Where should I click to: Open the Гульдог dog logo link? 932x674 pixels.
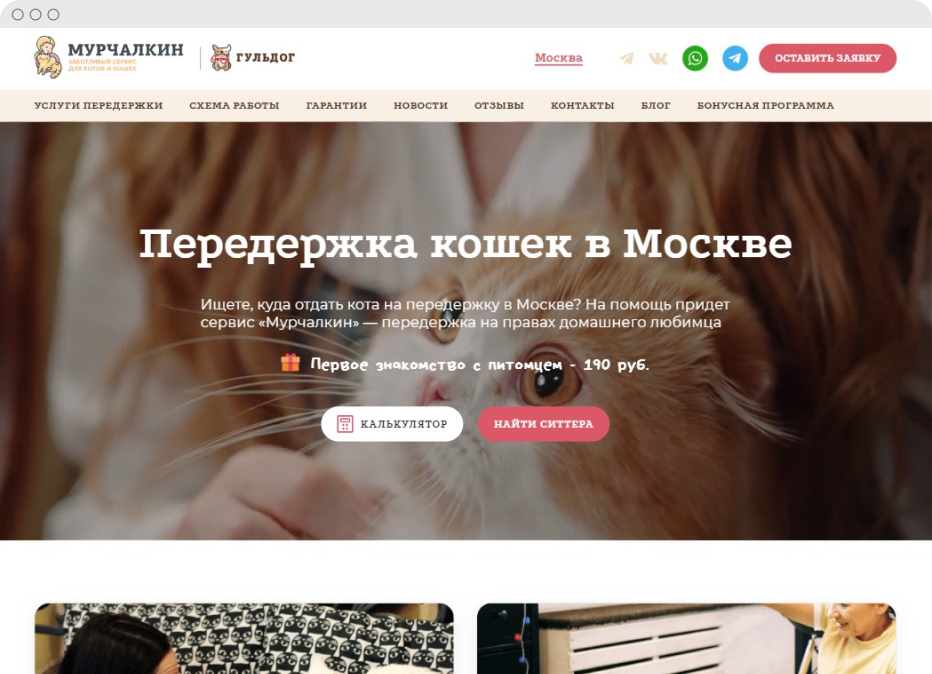[x=253, y=58]
